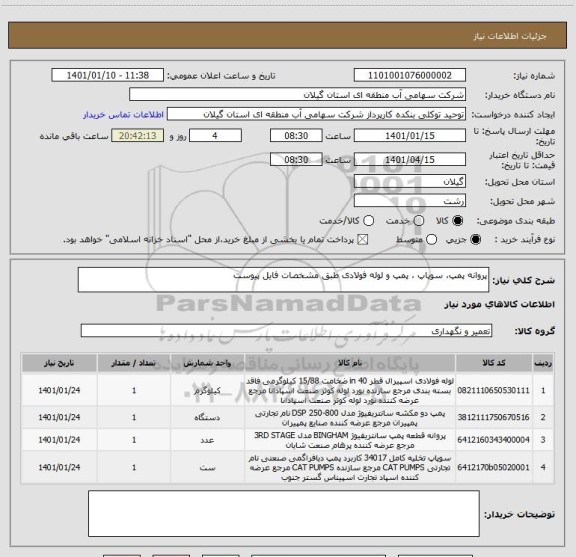The height and width of the screenshot is (557, 576).
Task: Click the response deadline time 08:30 field
Action: [296, 136]
